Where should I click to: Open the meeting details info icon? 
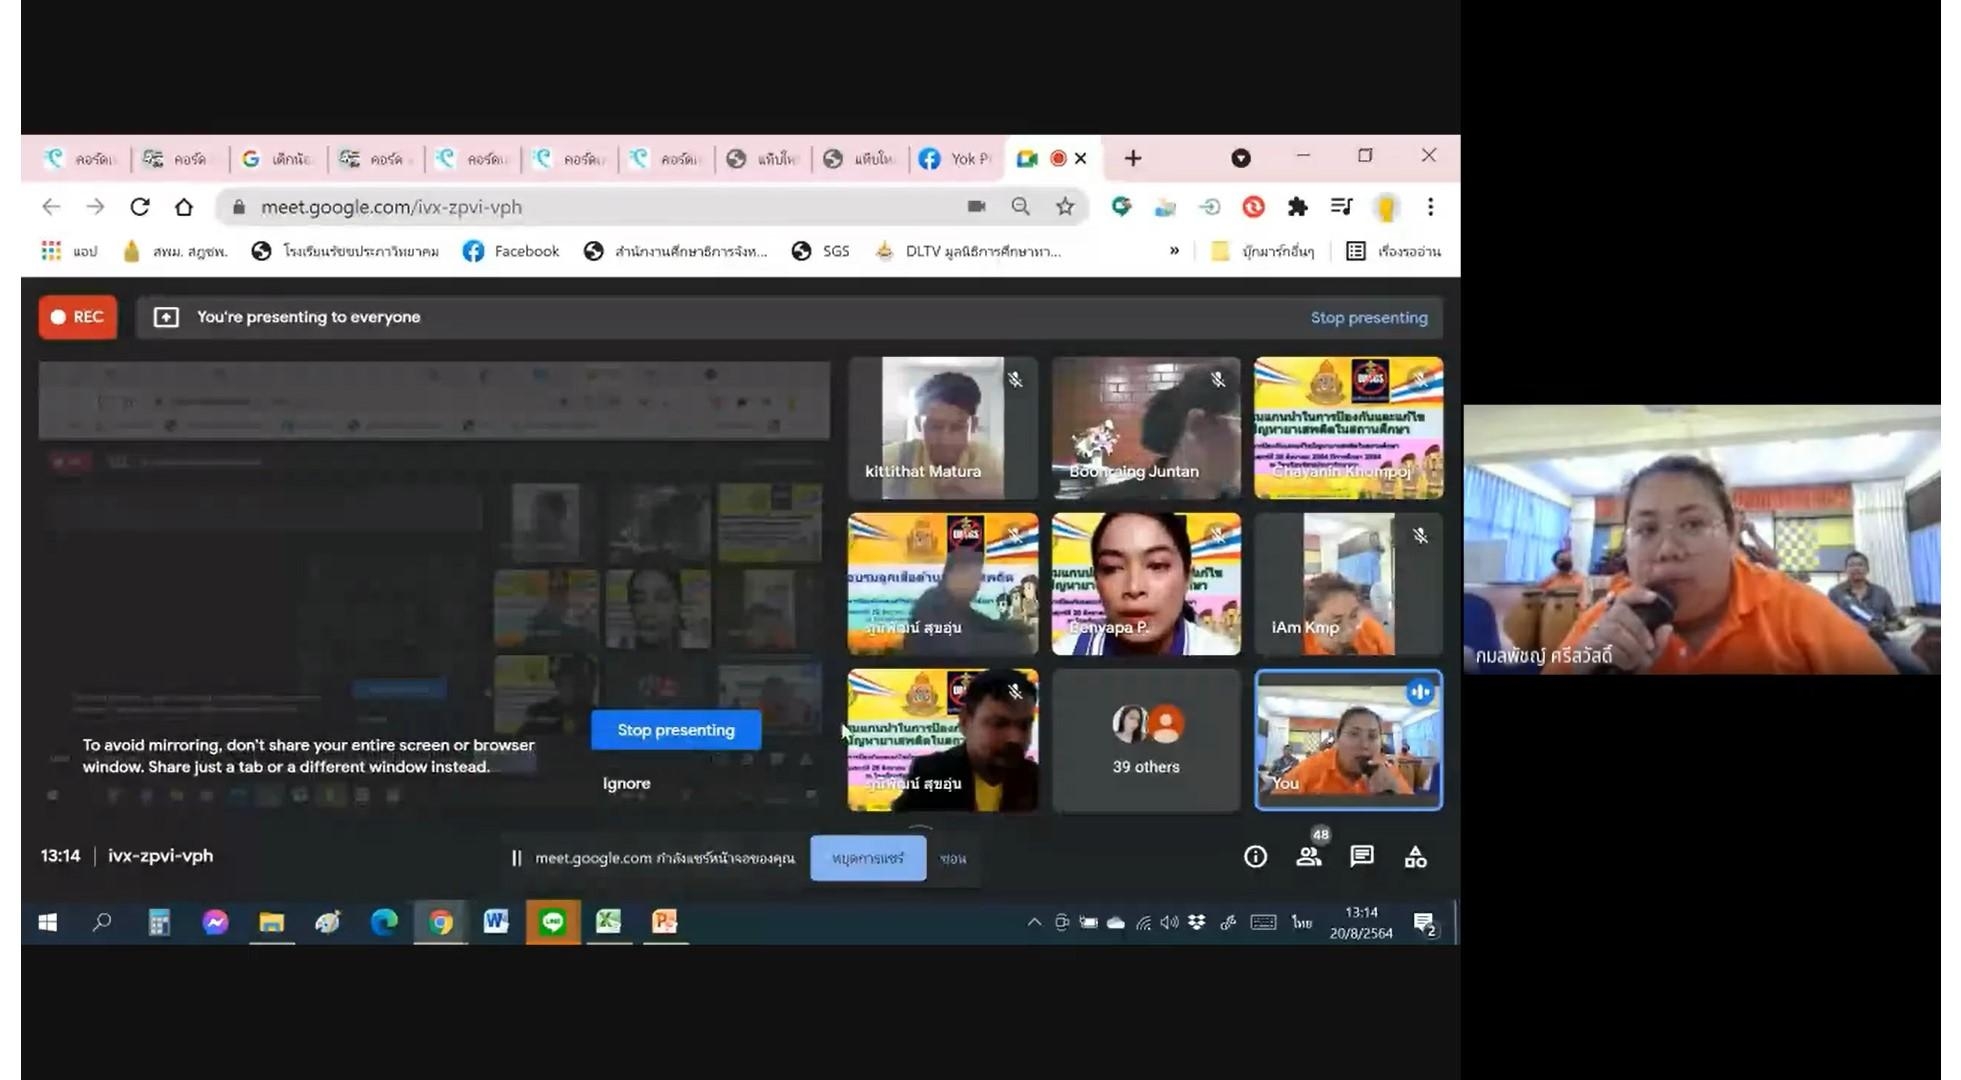[1255, 857]
